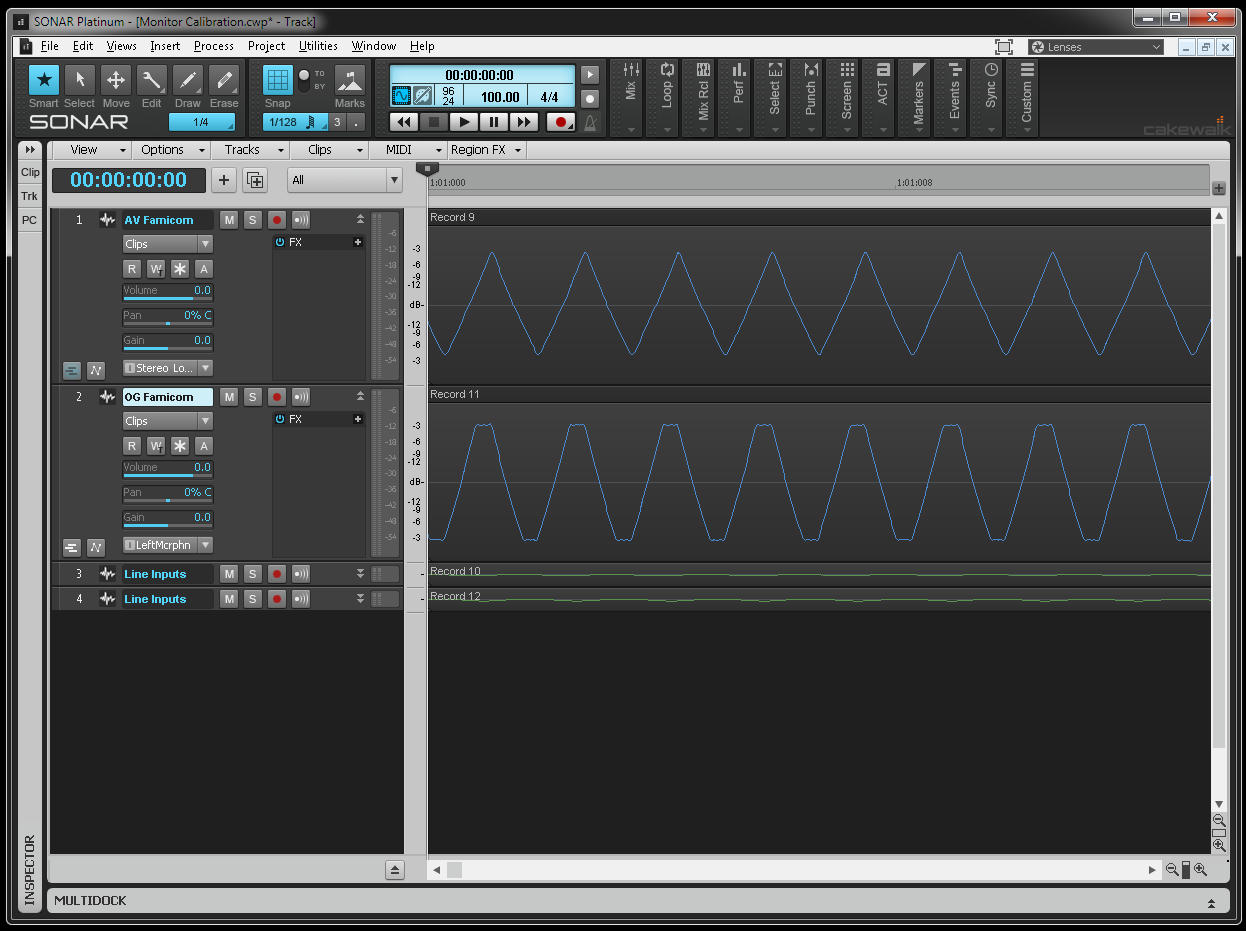Image resolution: width=1246 pixels, height=931 pixels.
Task: Open the track filter All dropdown
Action: (345, 180)
